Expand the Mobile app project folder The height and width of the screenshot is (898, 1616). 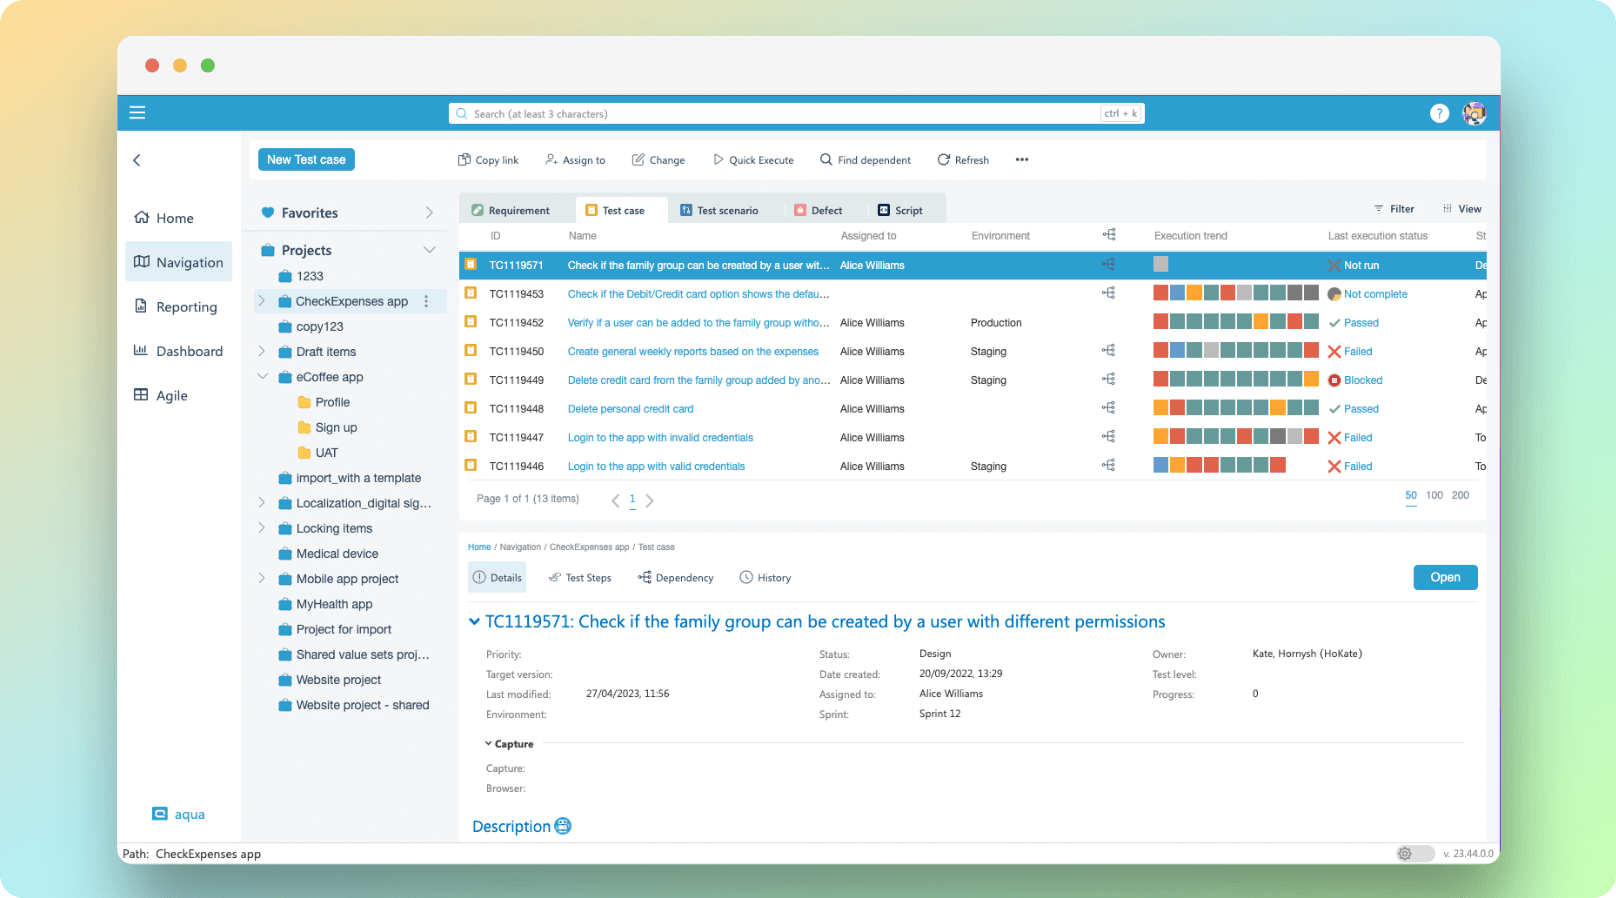[262, 579]
